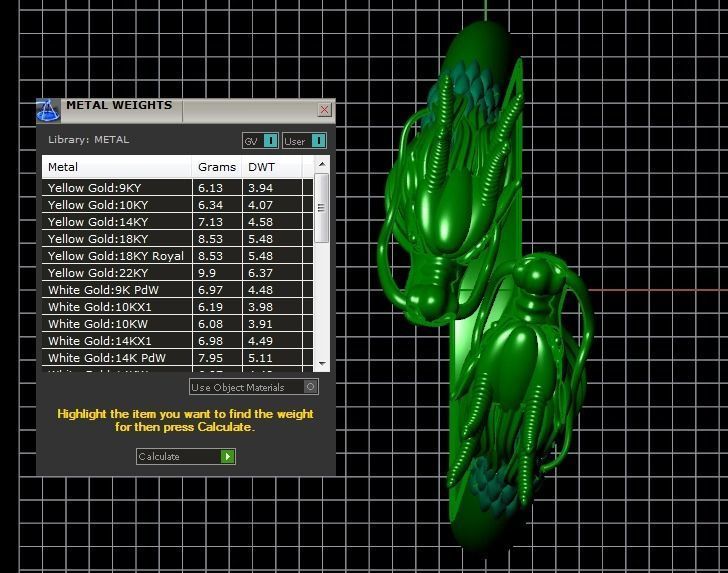The image size is (728, 573).
Task: Select the Yellow Gold:22KY row
Action: tap(177, 273)
